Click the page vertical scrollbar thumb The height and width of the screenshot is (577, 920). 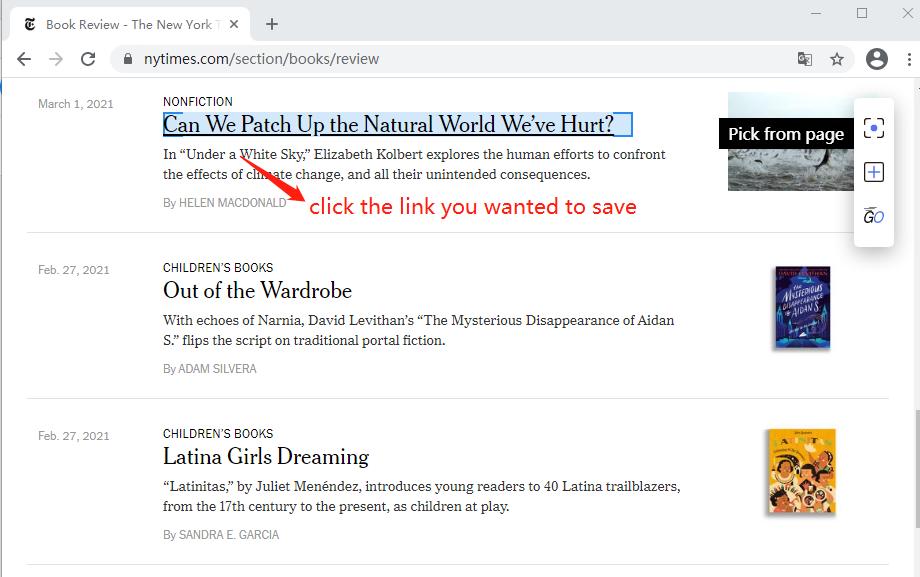click(916, 470)
